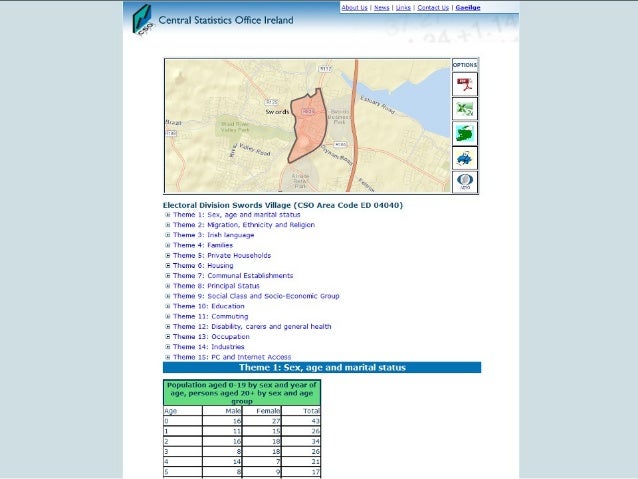Expand Theme 14: Industries
This screenshot has height=479, width=638.
pos(168,347)
